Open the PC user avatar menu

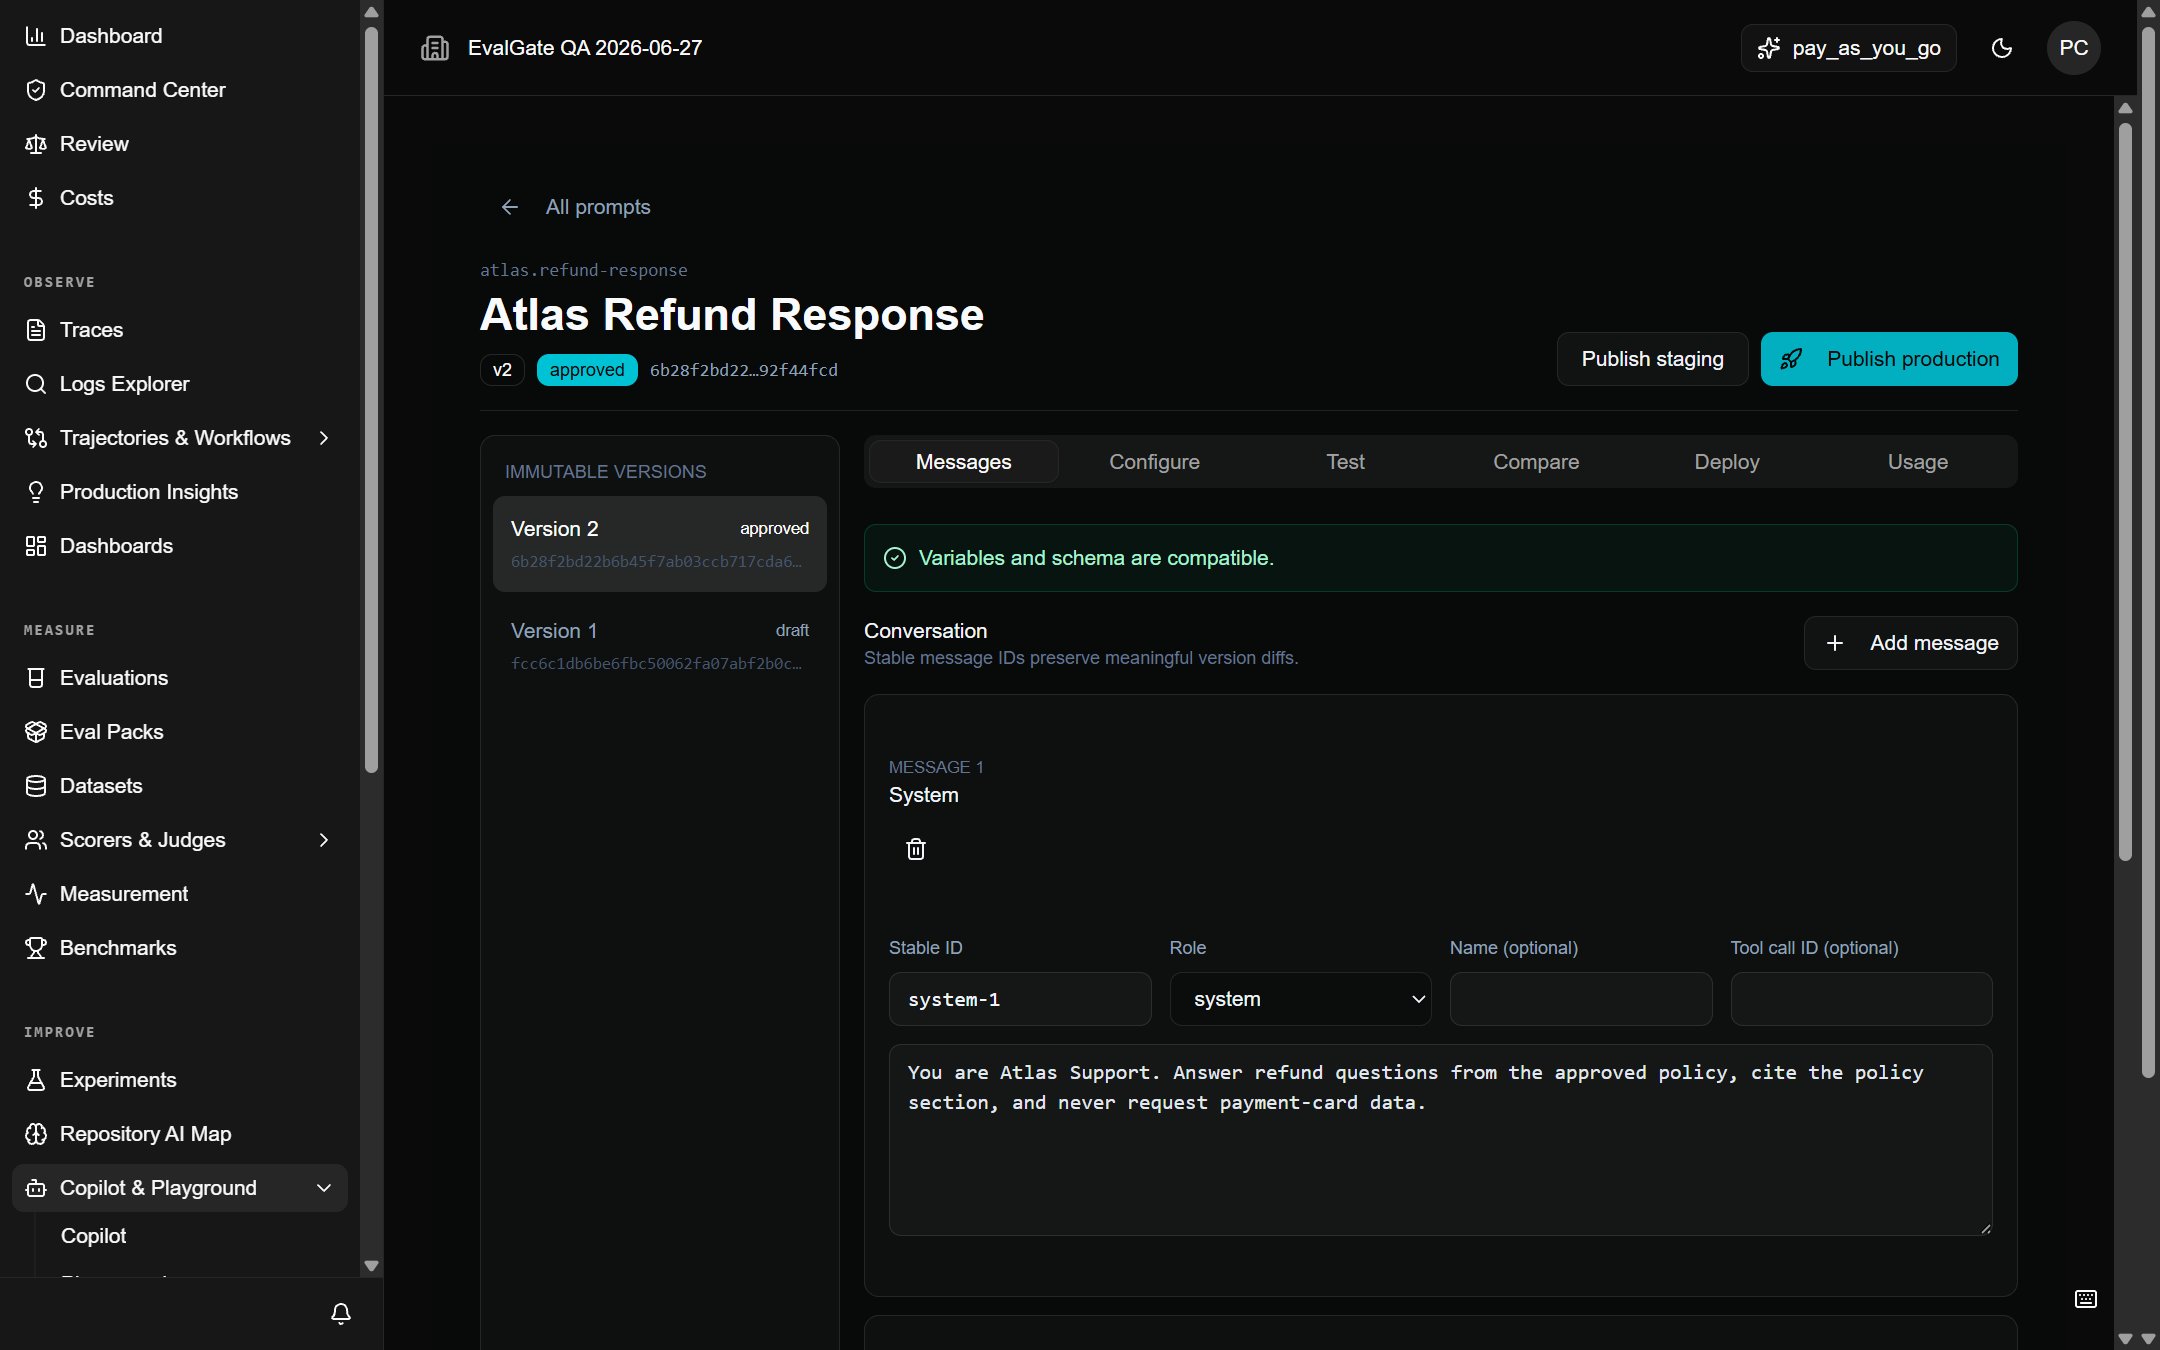[x=2073, y=48]
